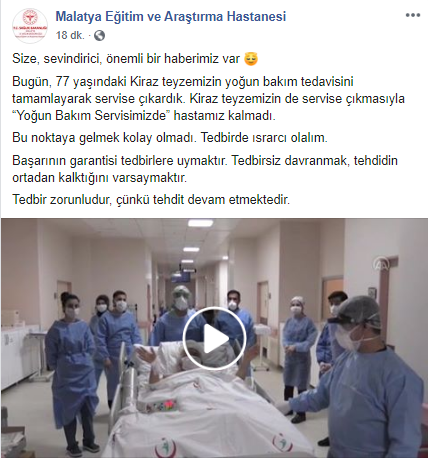Screen dimensions: 428x458
Task: Open the post's 18 dk. timestamp
Action: (70, 35)
